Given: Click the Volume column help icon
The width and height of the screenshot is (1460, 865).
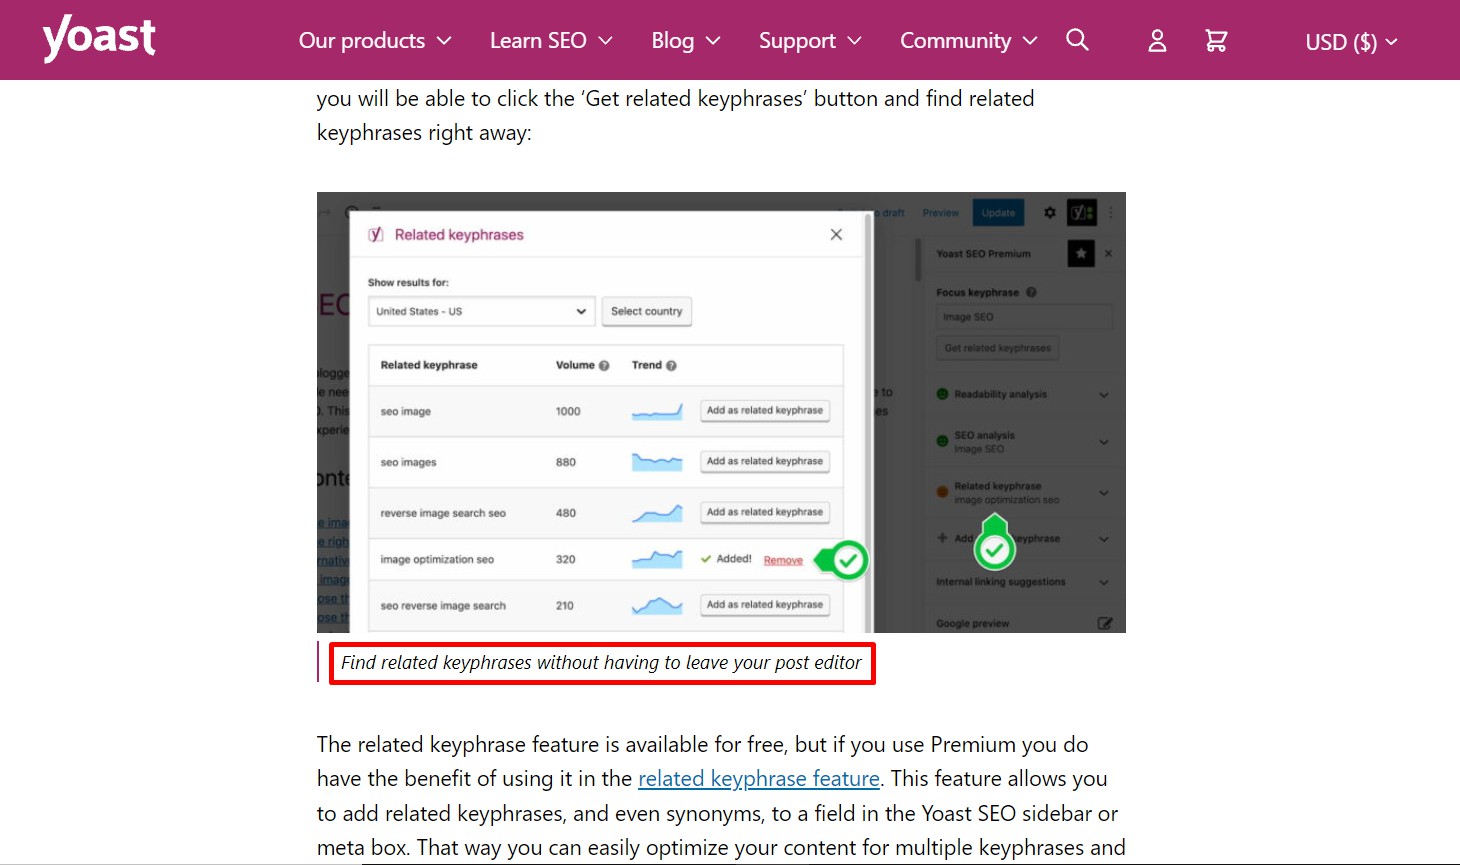Looking at the screenshot, I should point(605,365).
